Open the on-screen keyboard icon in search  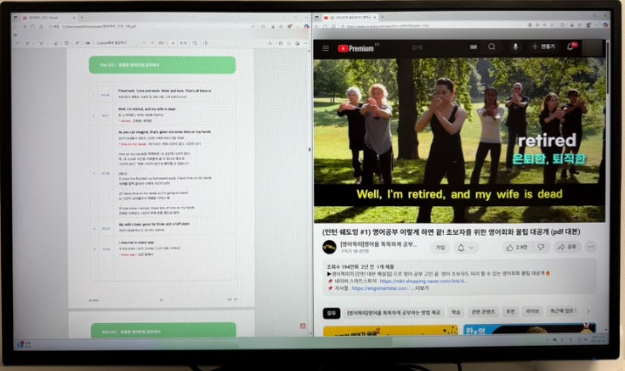pyautogui.click(x=473, y=47)
